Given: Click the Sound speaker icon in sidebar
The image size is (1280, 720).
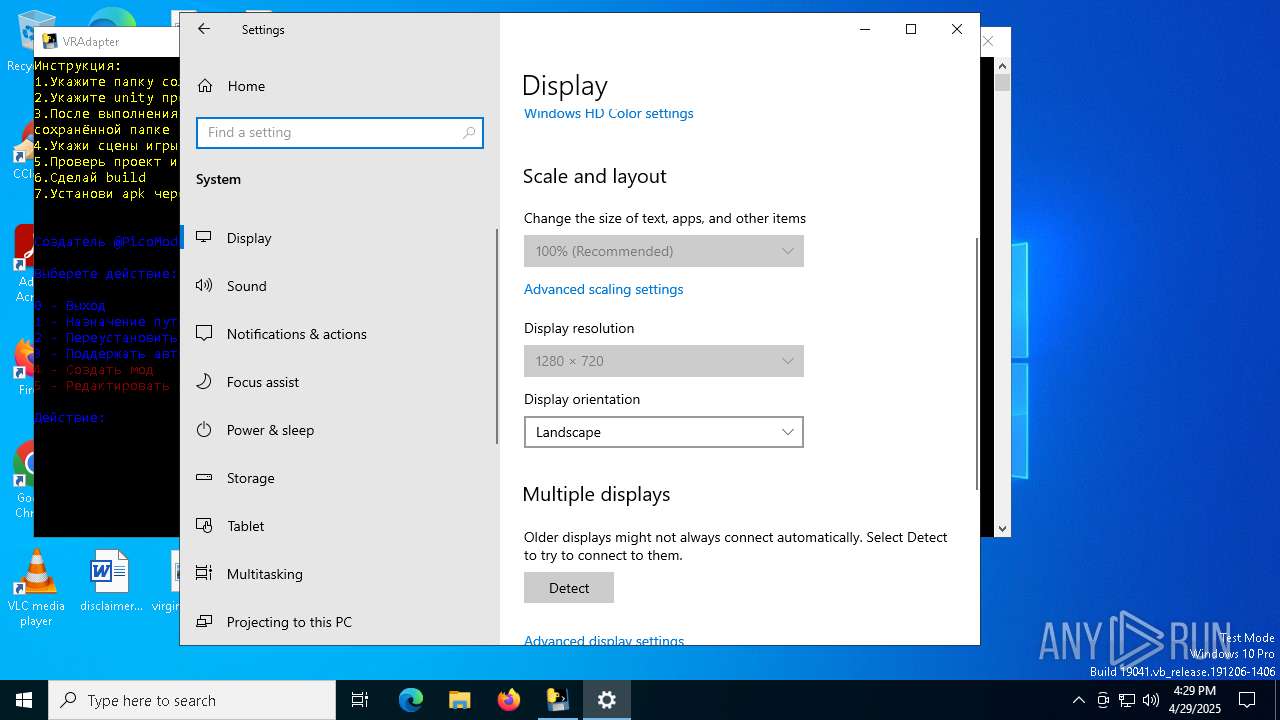Looking at the screenshot, I should click(204, 285).
